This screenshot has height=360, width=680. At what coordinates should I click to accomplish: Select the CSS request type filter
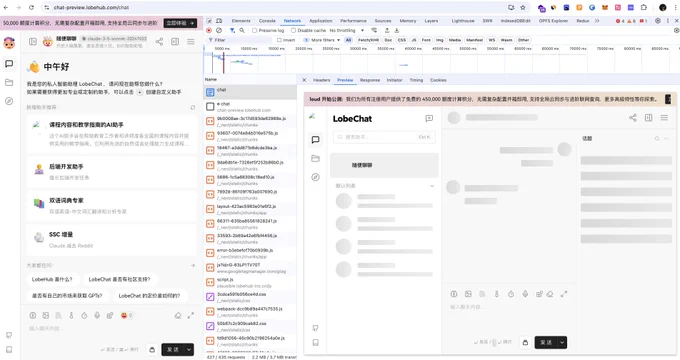coord(402,40)
